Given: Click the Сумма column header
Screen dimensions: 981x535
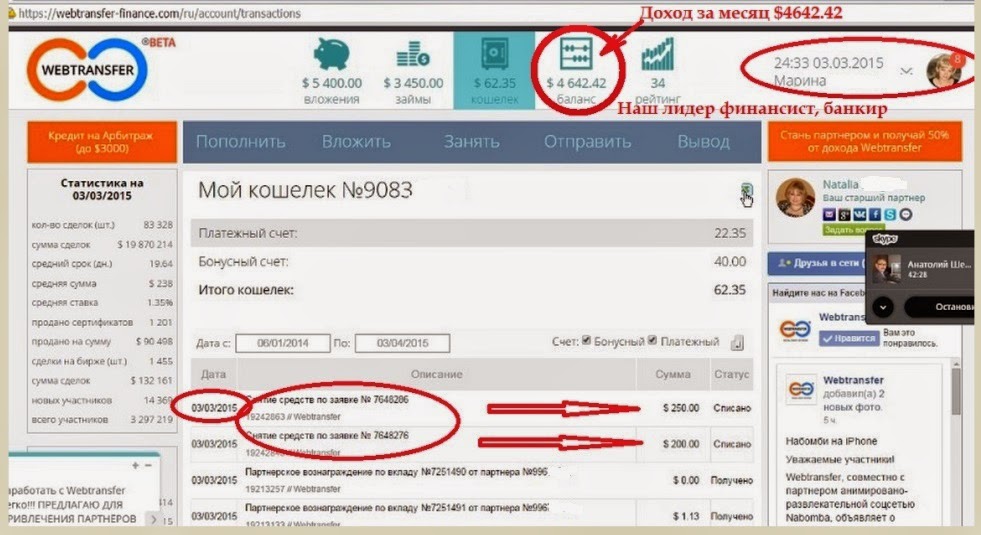Looking at the screenshot, I should click(673, 374).
